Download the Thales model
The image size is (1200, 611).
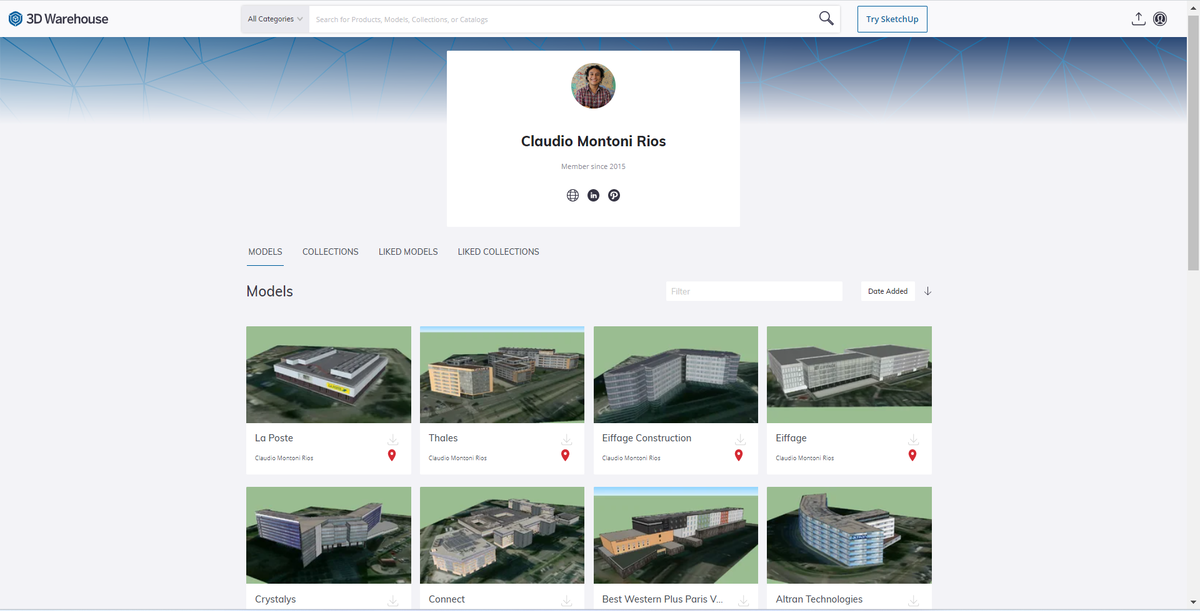point(566,440)
